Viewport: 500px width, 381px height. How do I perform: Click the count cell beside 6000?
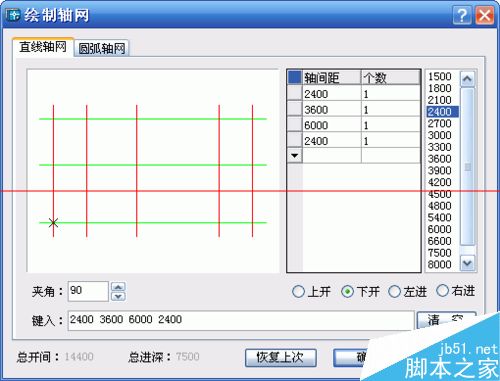click(391, 125)
